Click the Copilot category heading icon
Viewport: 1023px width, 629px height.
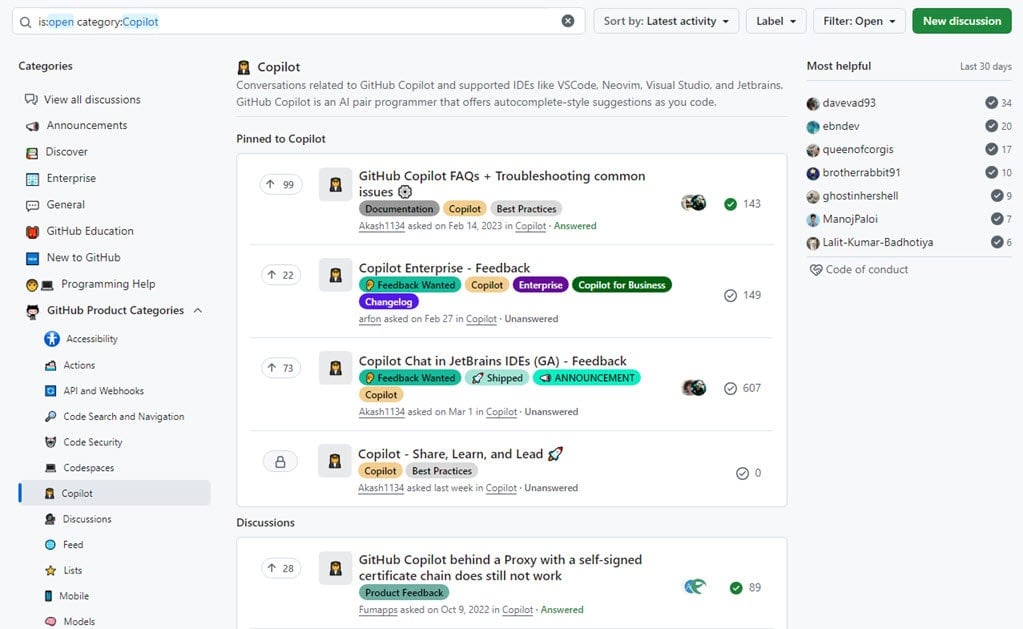(x=244, y=67)
